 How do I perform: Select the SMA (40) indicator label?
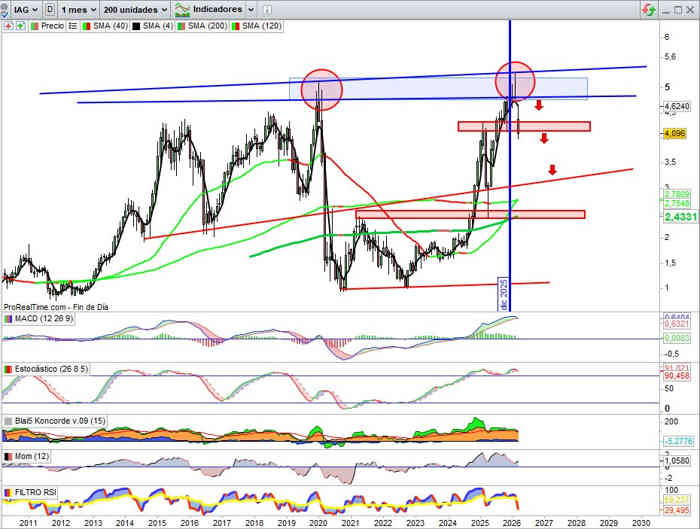[105, 26]
